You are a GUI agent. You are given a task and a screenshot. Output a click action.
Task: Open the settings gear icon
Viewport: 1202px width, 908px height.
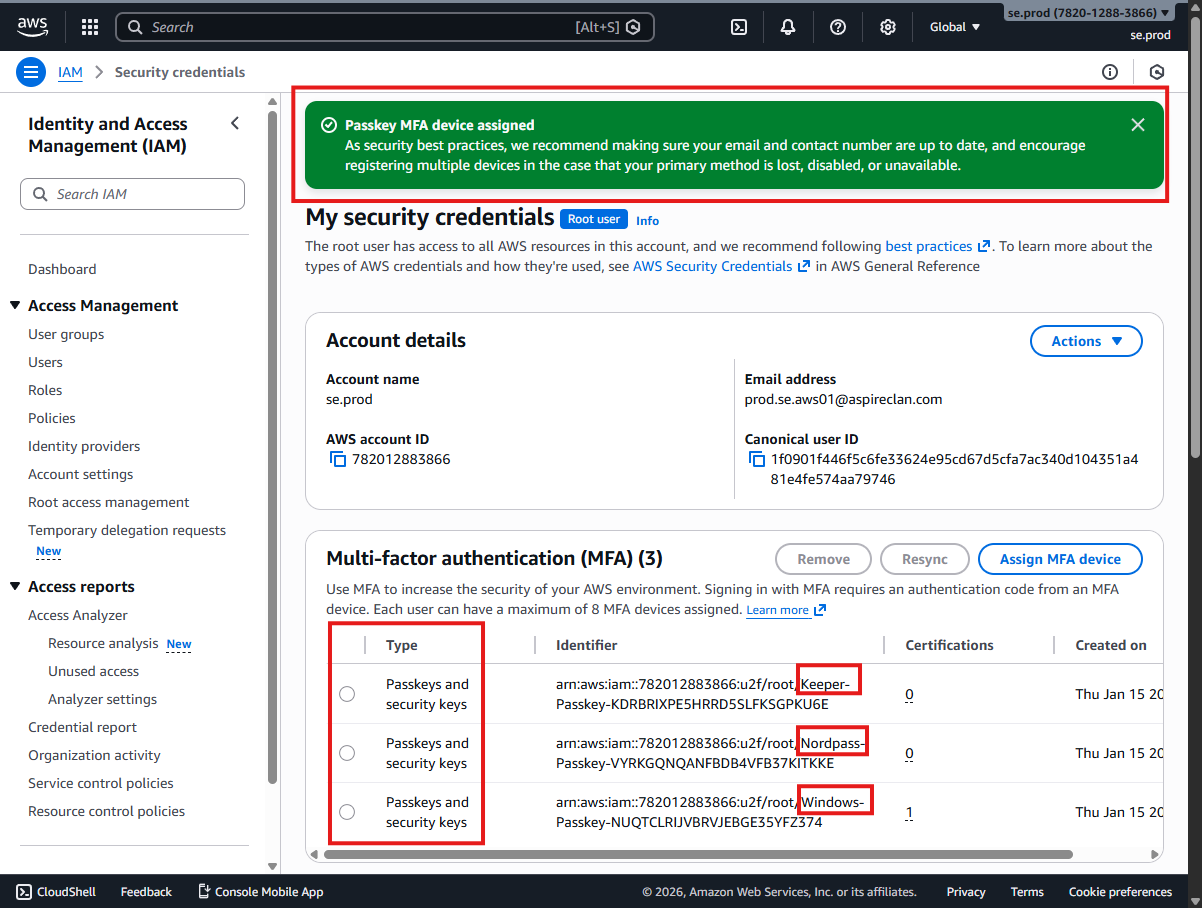pos(887,27)
